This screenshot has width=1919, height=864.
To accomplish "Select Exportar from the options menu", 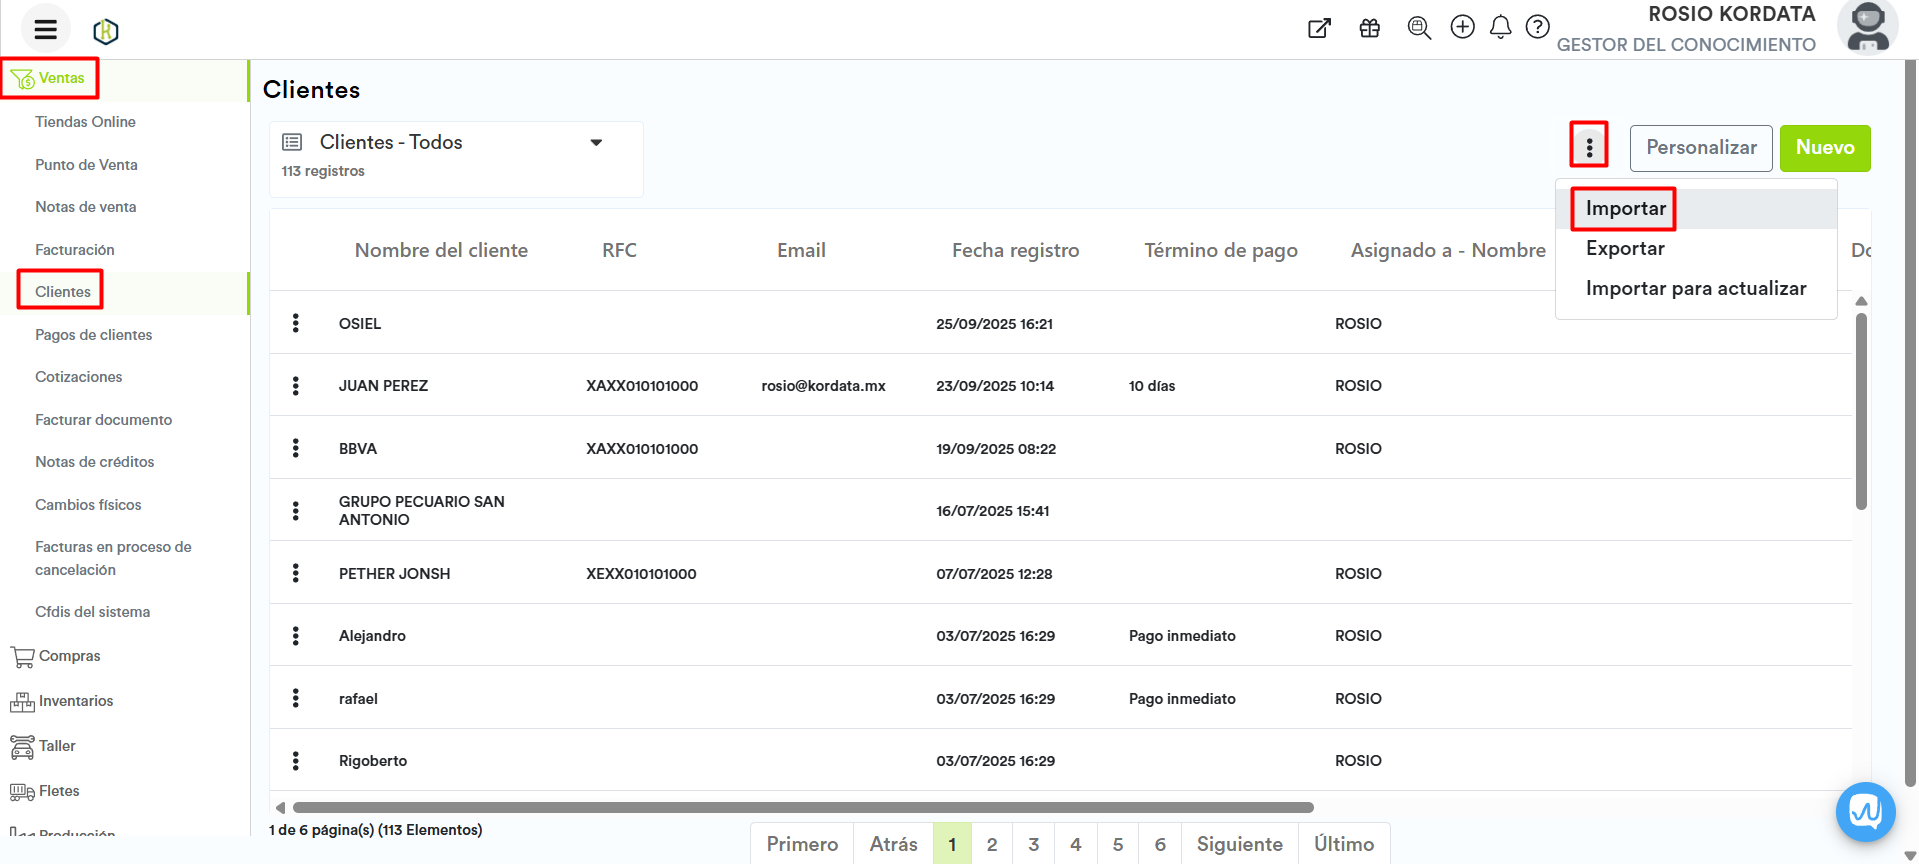I will (x=1625, y=249).
